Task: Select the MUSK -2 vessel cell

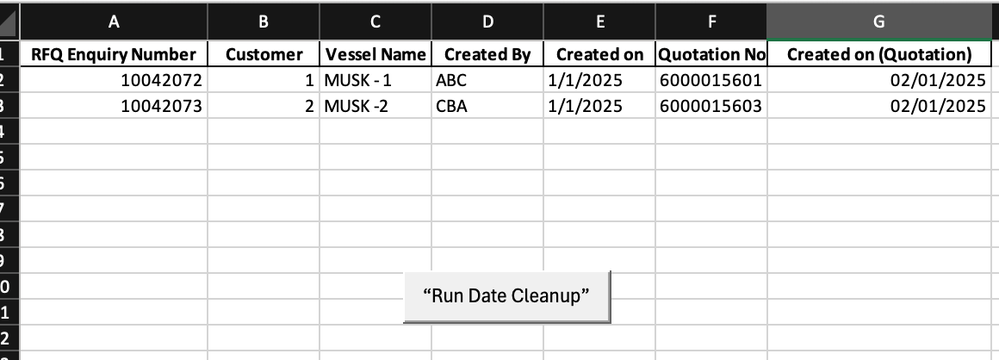Action: click(375, 106)
